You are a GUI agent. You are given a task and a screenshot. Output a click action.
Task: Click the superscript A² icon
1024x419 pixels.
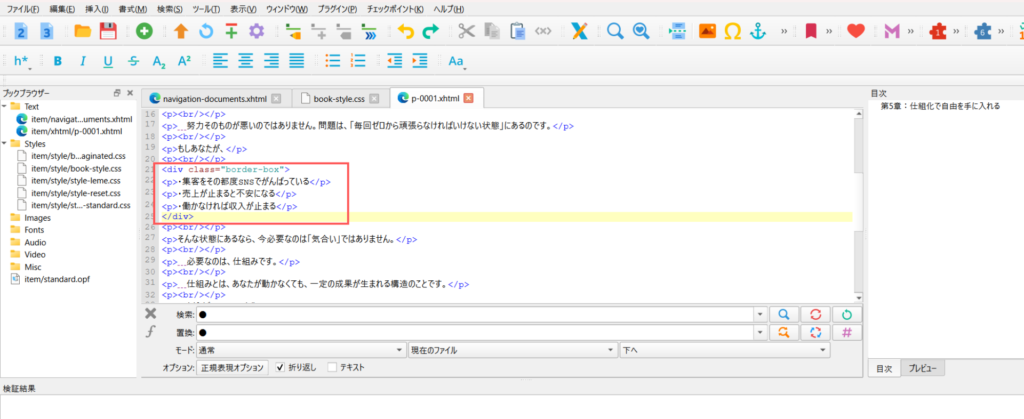pos(184,61)
